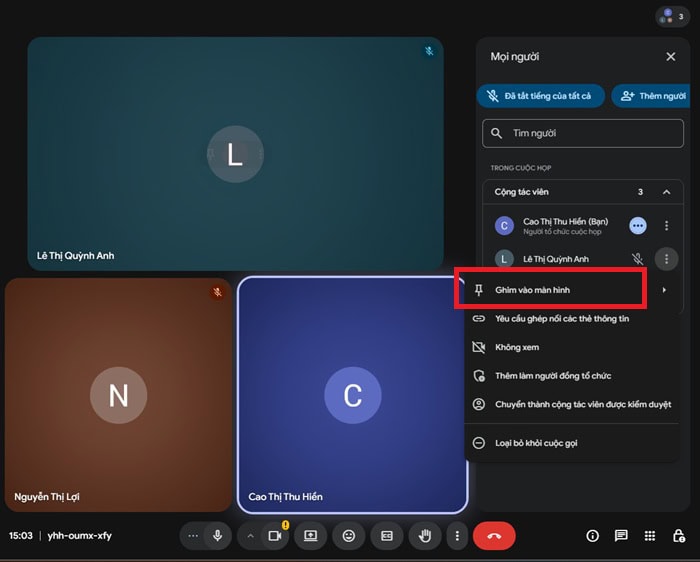Raise your hand

coord(425,535)
